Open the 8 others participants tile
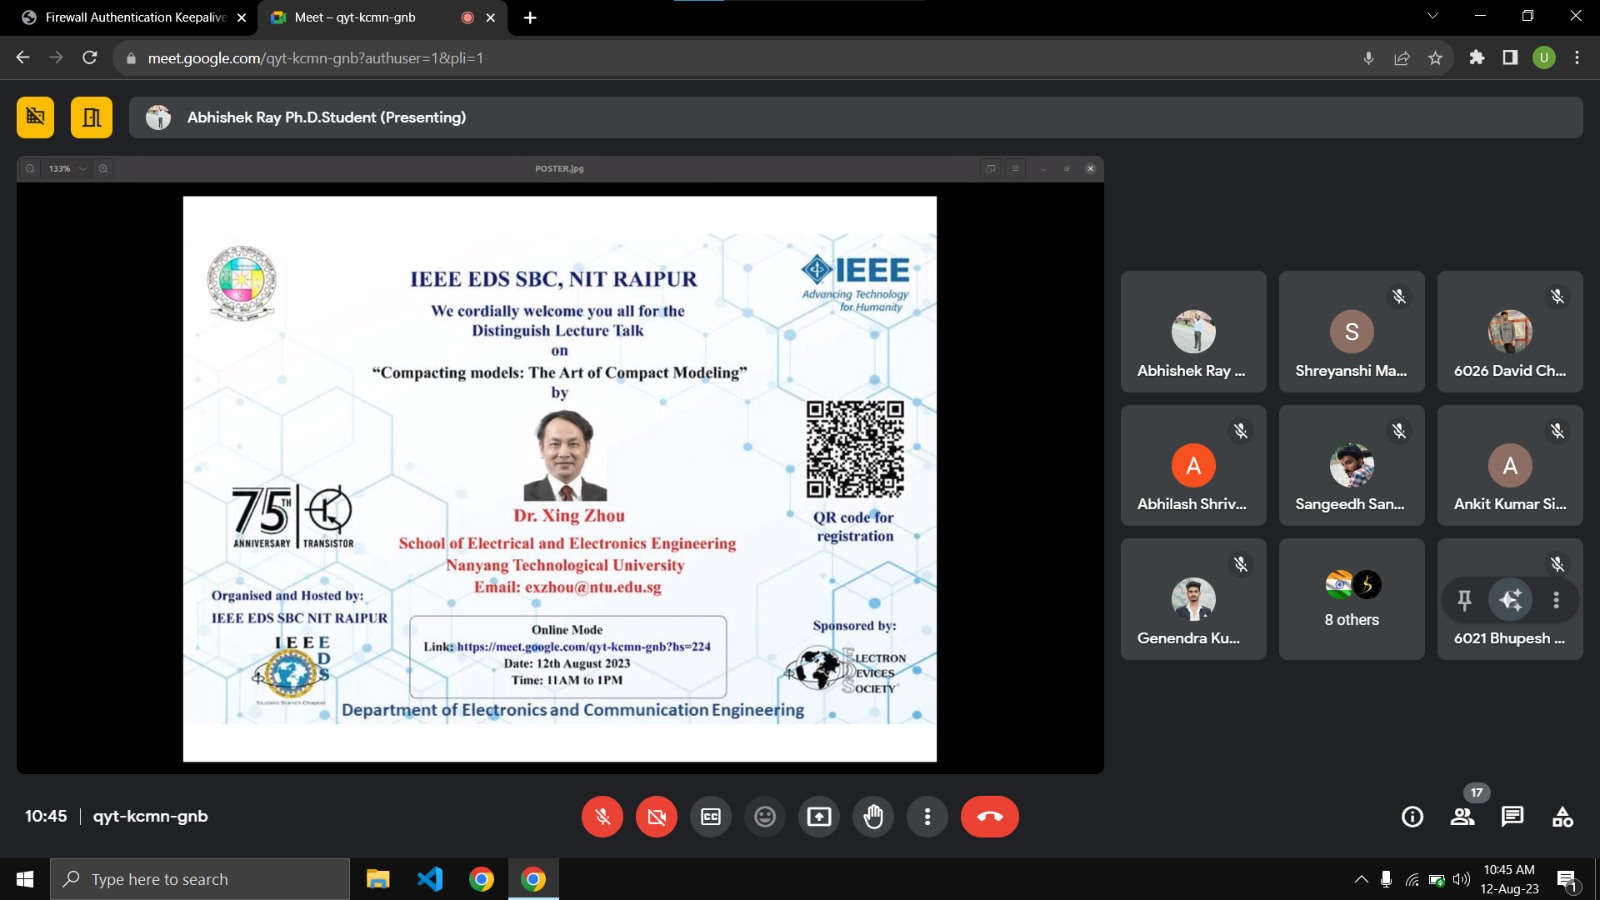 1351,599
